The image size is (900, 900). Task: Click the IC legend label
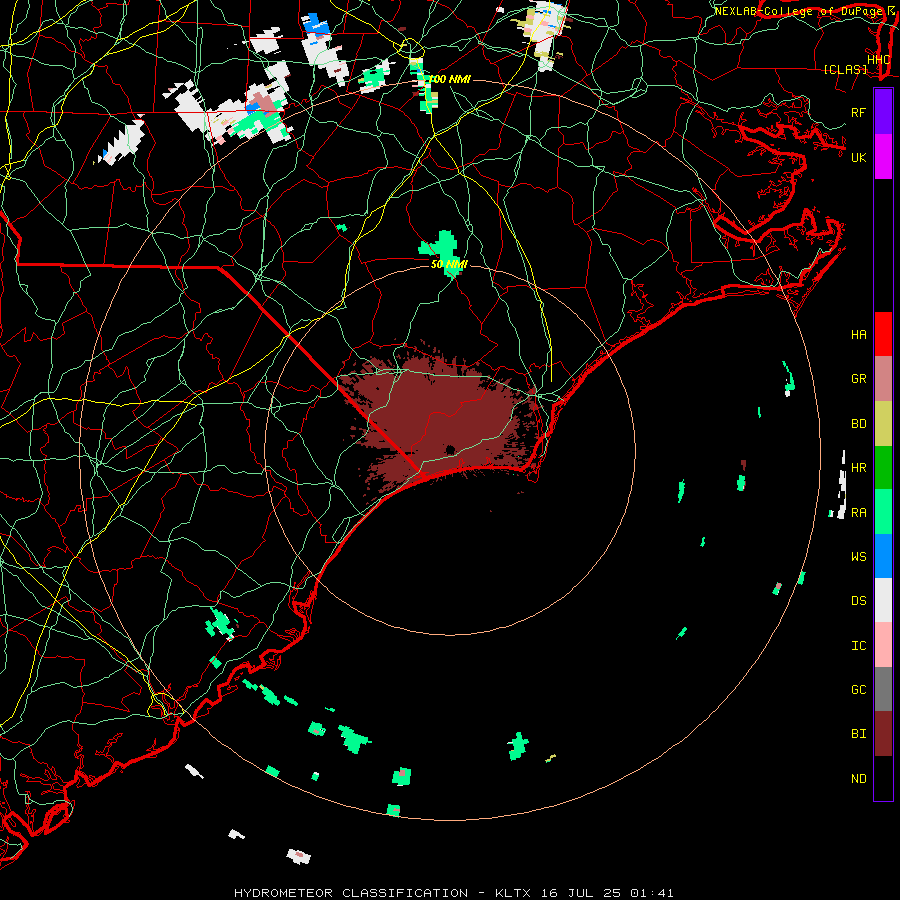tap(858, 645)
